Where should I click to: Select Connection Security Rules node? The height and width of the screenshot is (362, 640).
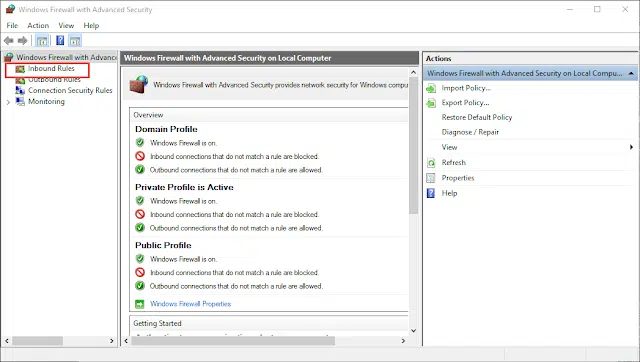[70, 90]
